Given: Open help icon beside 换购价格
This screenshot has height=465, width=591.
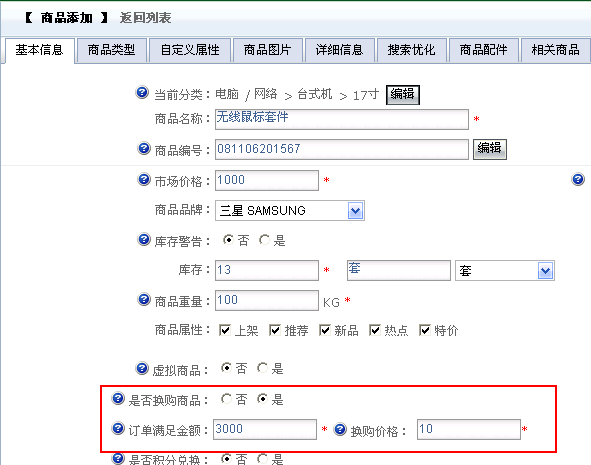Looking at the screenshot, I should (340, 429).
